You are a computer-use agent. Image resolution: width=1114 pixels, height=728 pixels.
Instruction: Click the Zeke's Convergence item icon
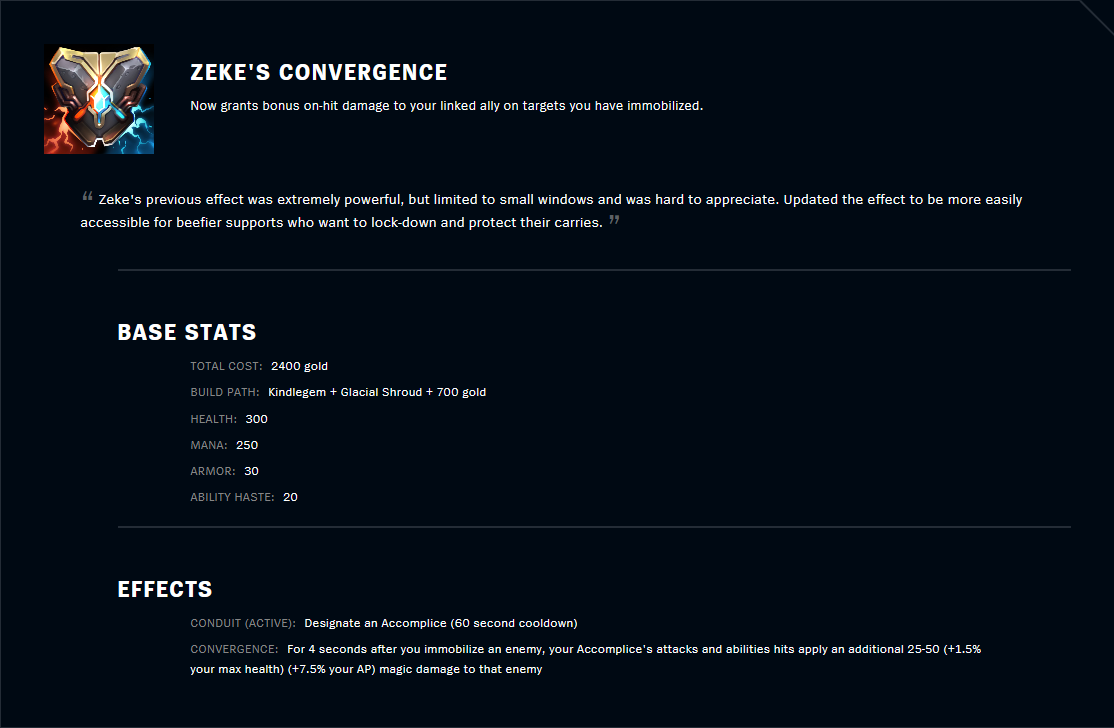[x=99, y=99]
